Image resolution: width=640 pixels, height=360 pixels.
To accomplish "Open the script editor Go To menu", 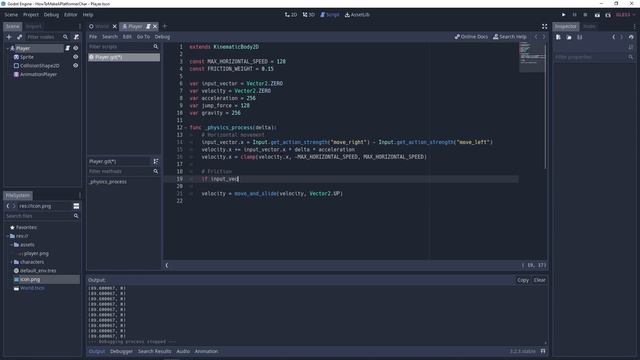I will coord(143,37).
